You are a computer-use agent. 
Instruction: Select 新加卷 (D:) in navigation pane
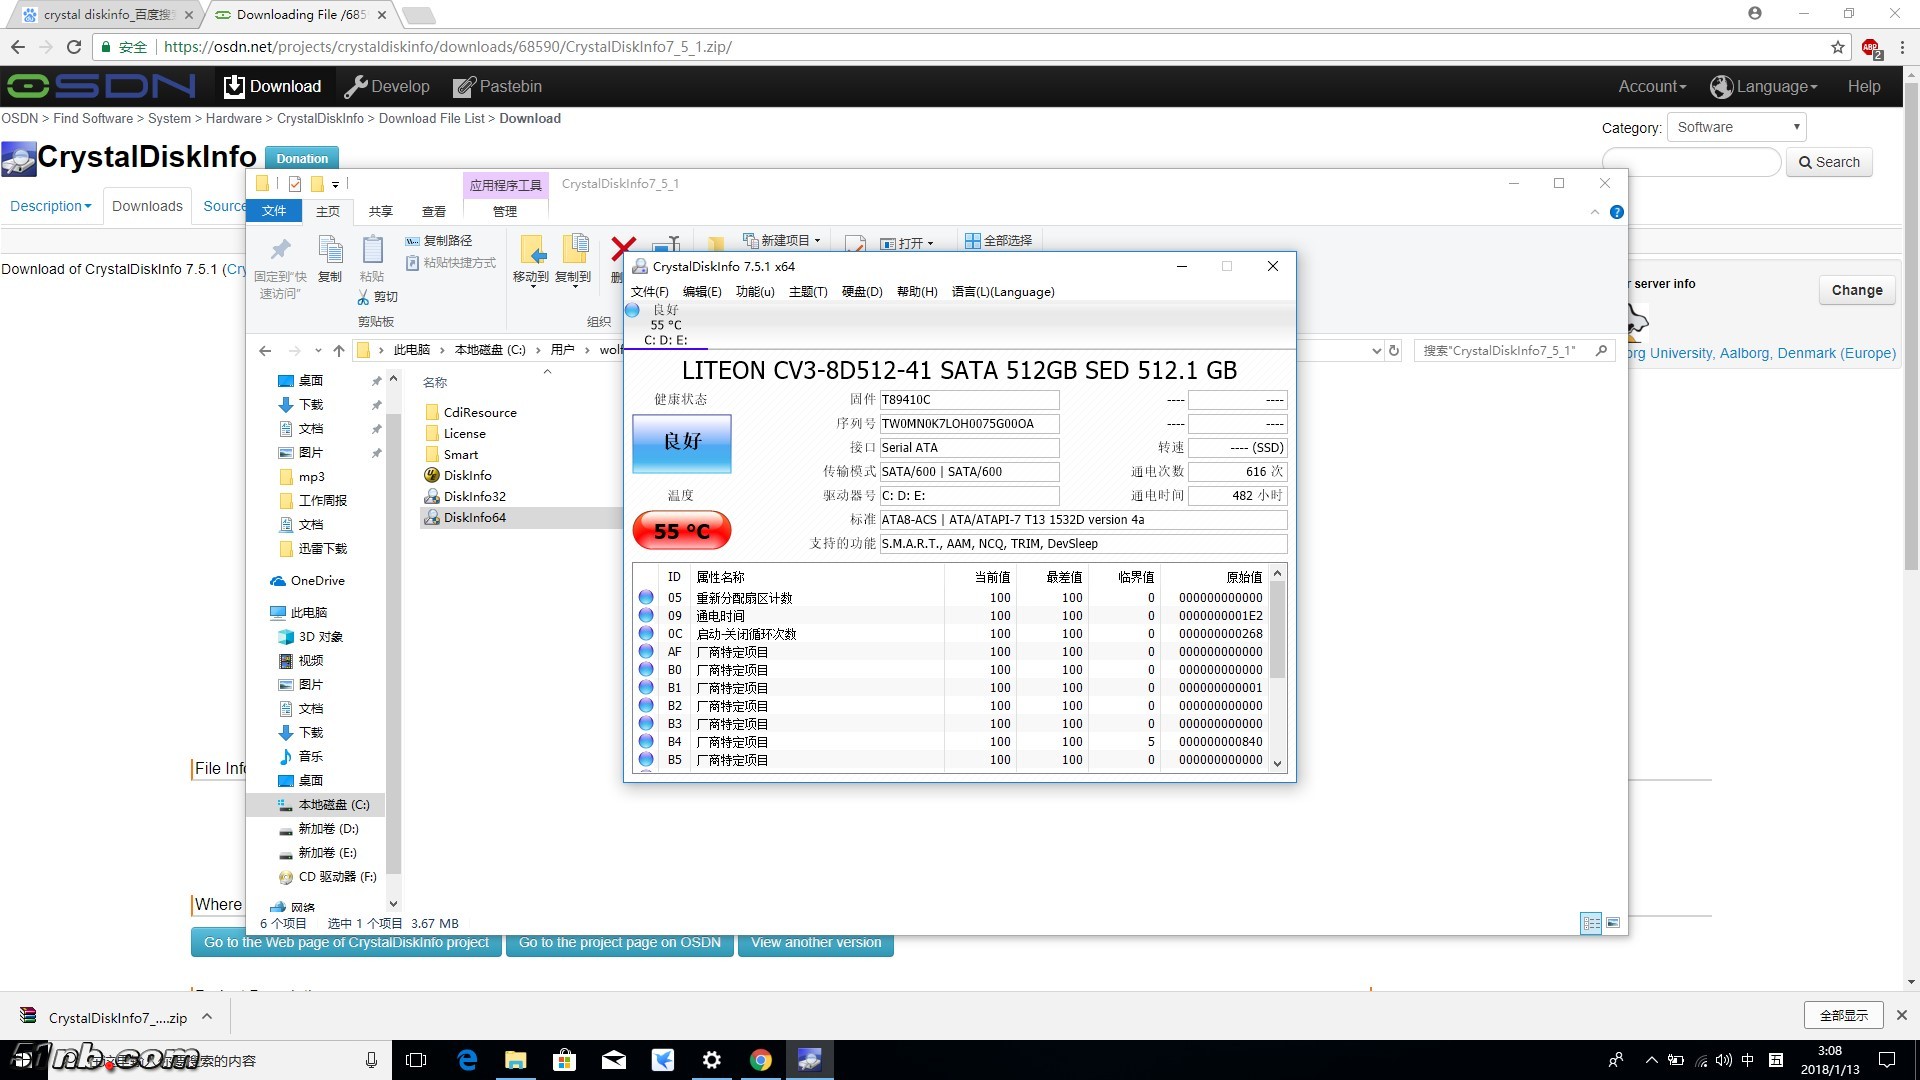328,829
